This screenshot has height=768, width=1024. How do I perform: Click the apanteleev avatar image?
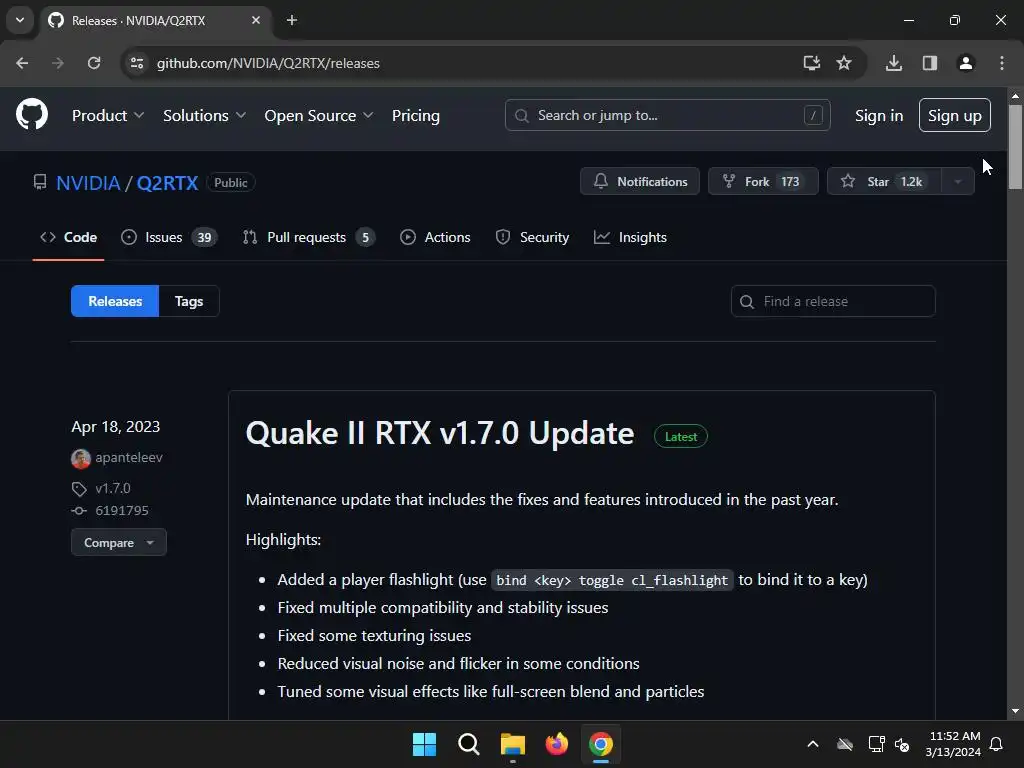[80, 458]
